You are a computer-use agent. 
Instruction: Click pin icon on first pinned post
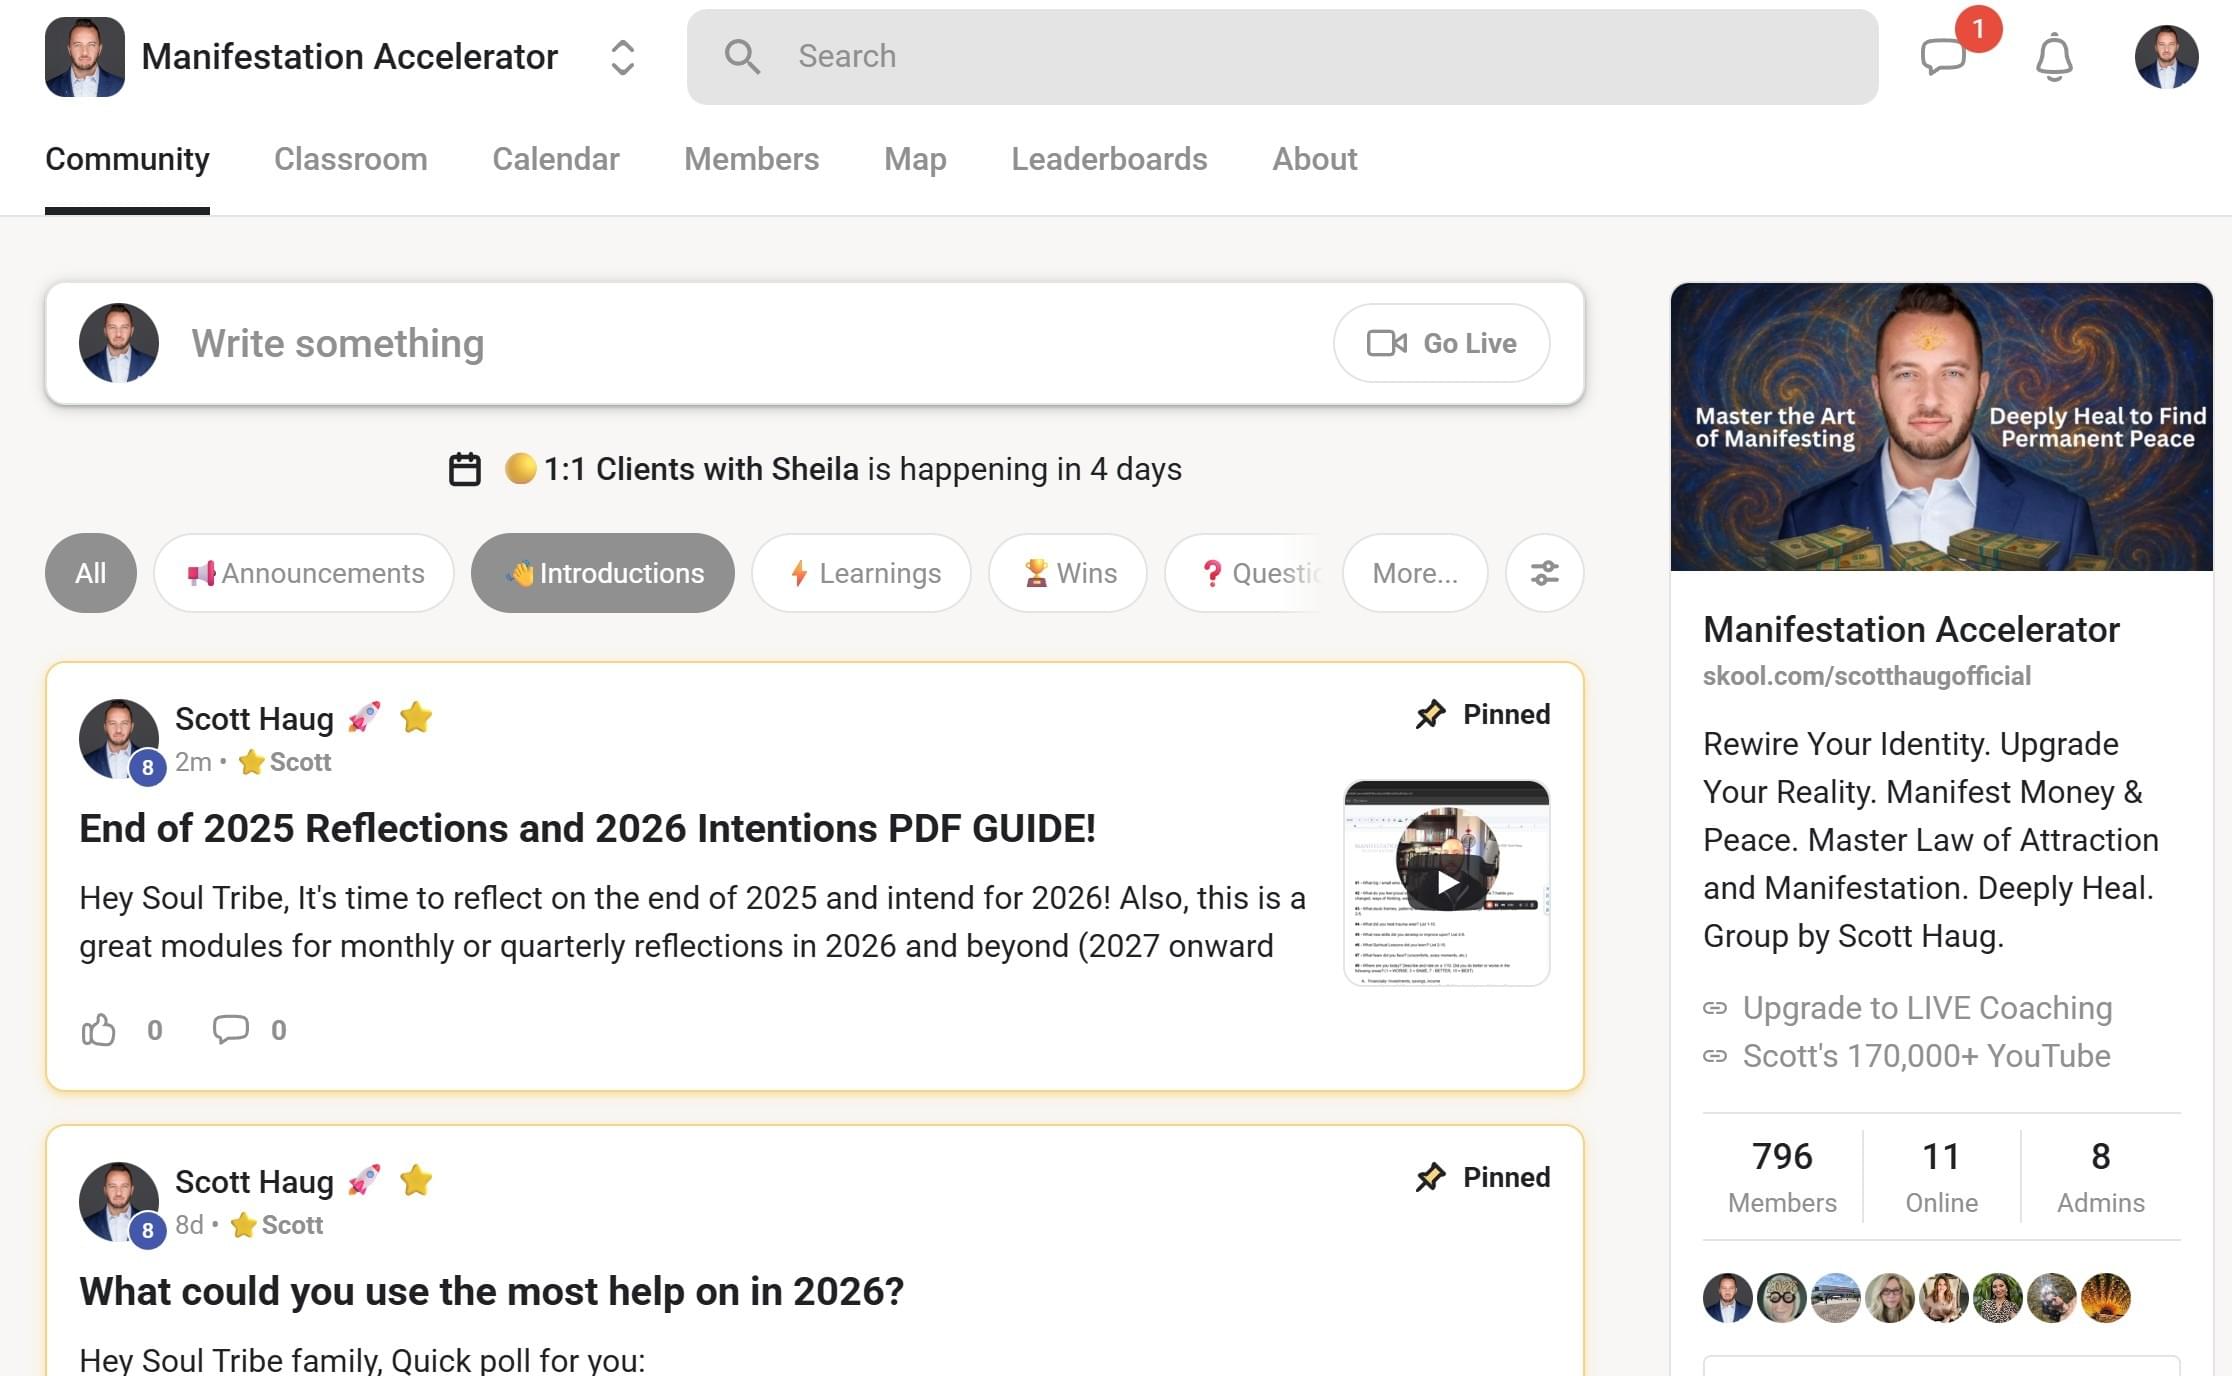[1430, 714]
